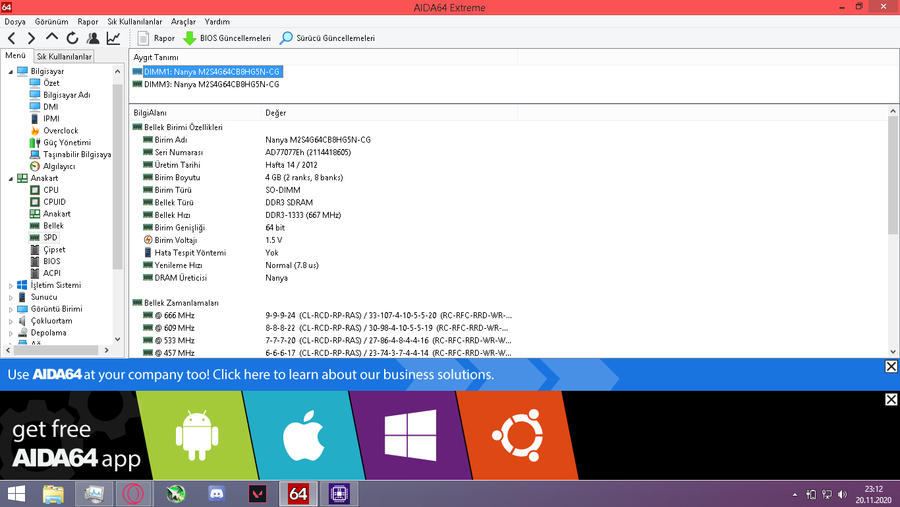This screenshot has height=507, width=900.
Task: Switch to Sık Kullanılanlar sidebar tab
Action: [x=64, y=56]
